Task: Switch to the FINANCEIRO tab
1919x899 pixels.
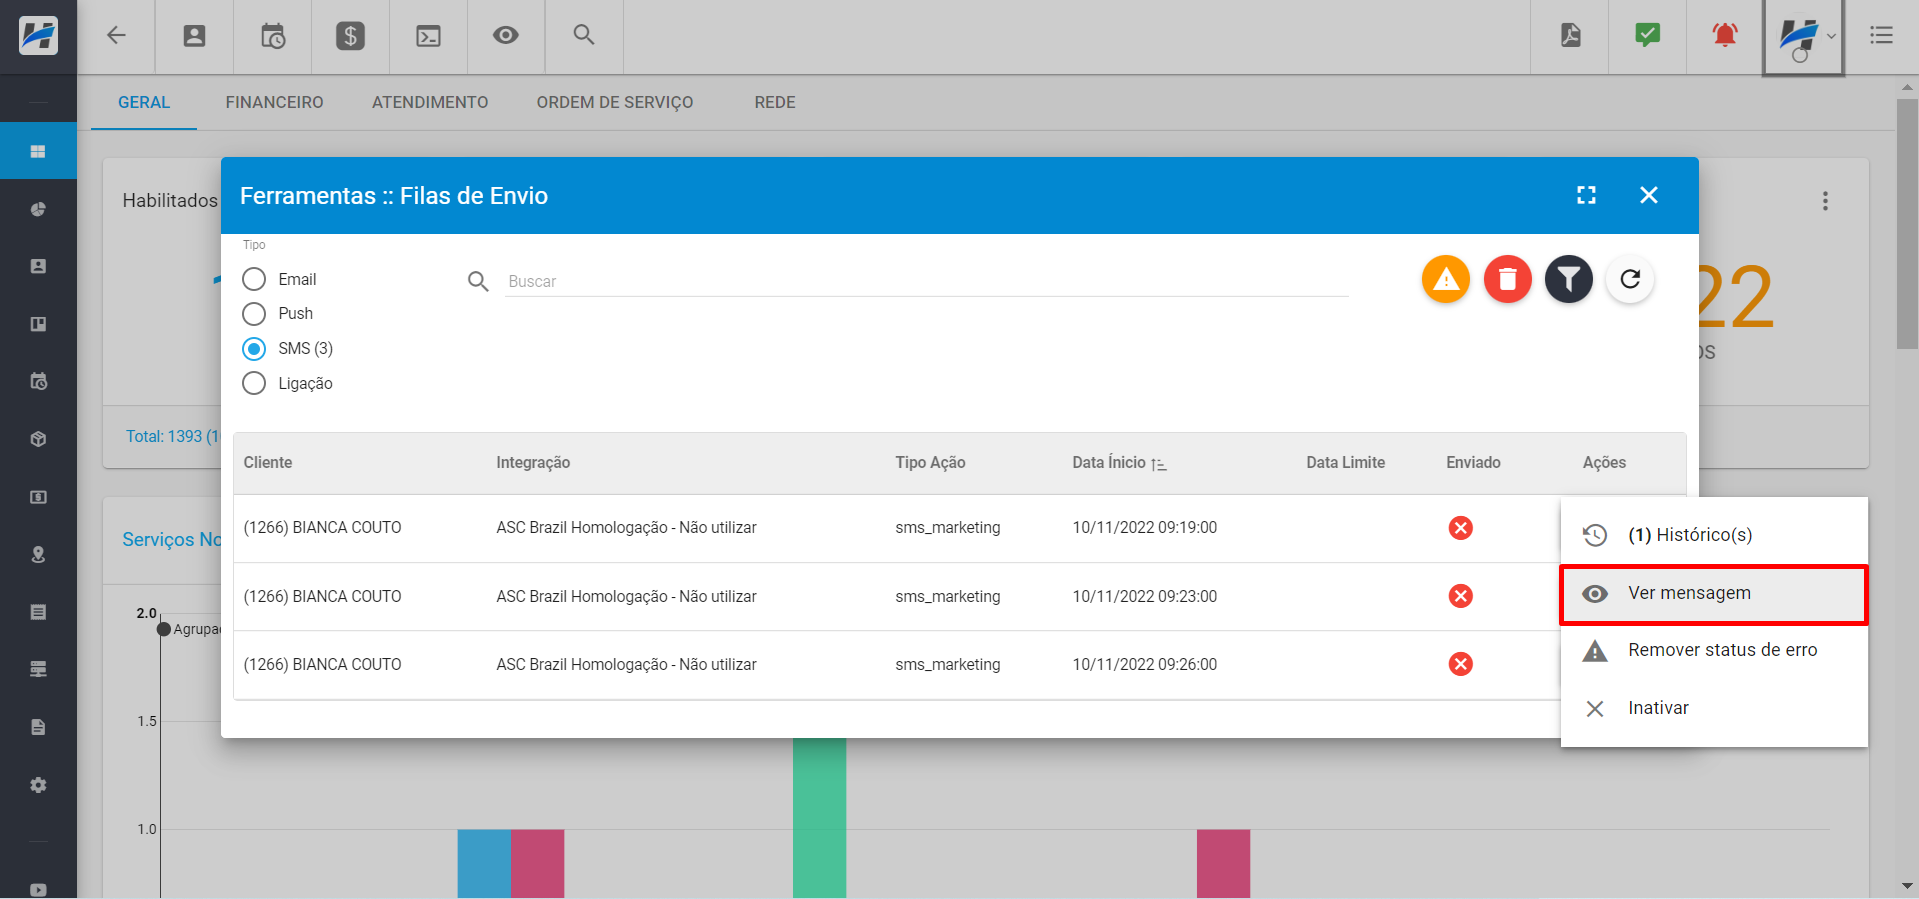Action: (274, 102)
